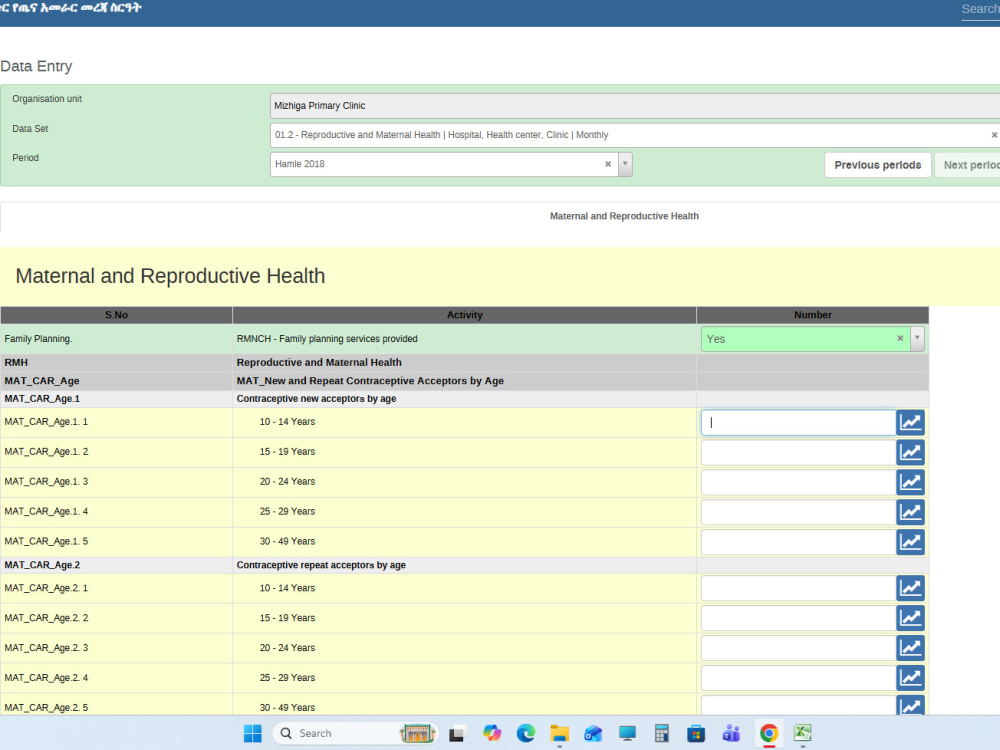Image resolution: width=1000 pixels, height=750 pixels.
Task: Launch Copilot from the taskbar
Action: pyautogui.click(x=492, y=733)
